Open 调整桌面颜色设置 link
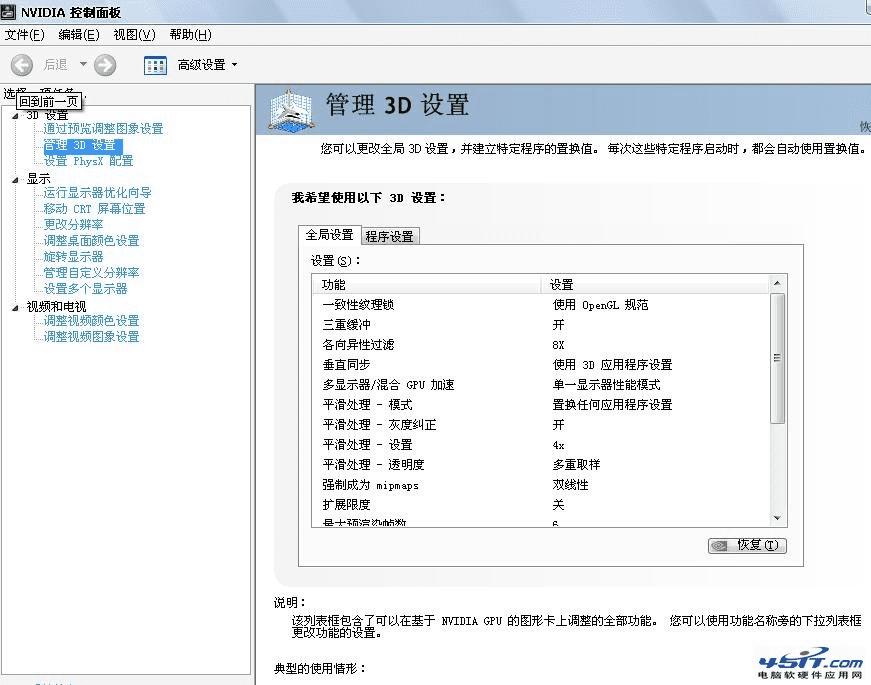 tap(91, 241)
